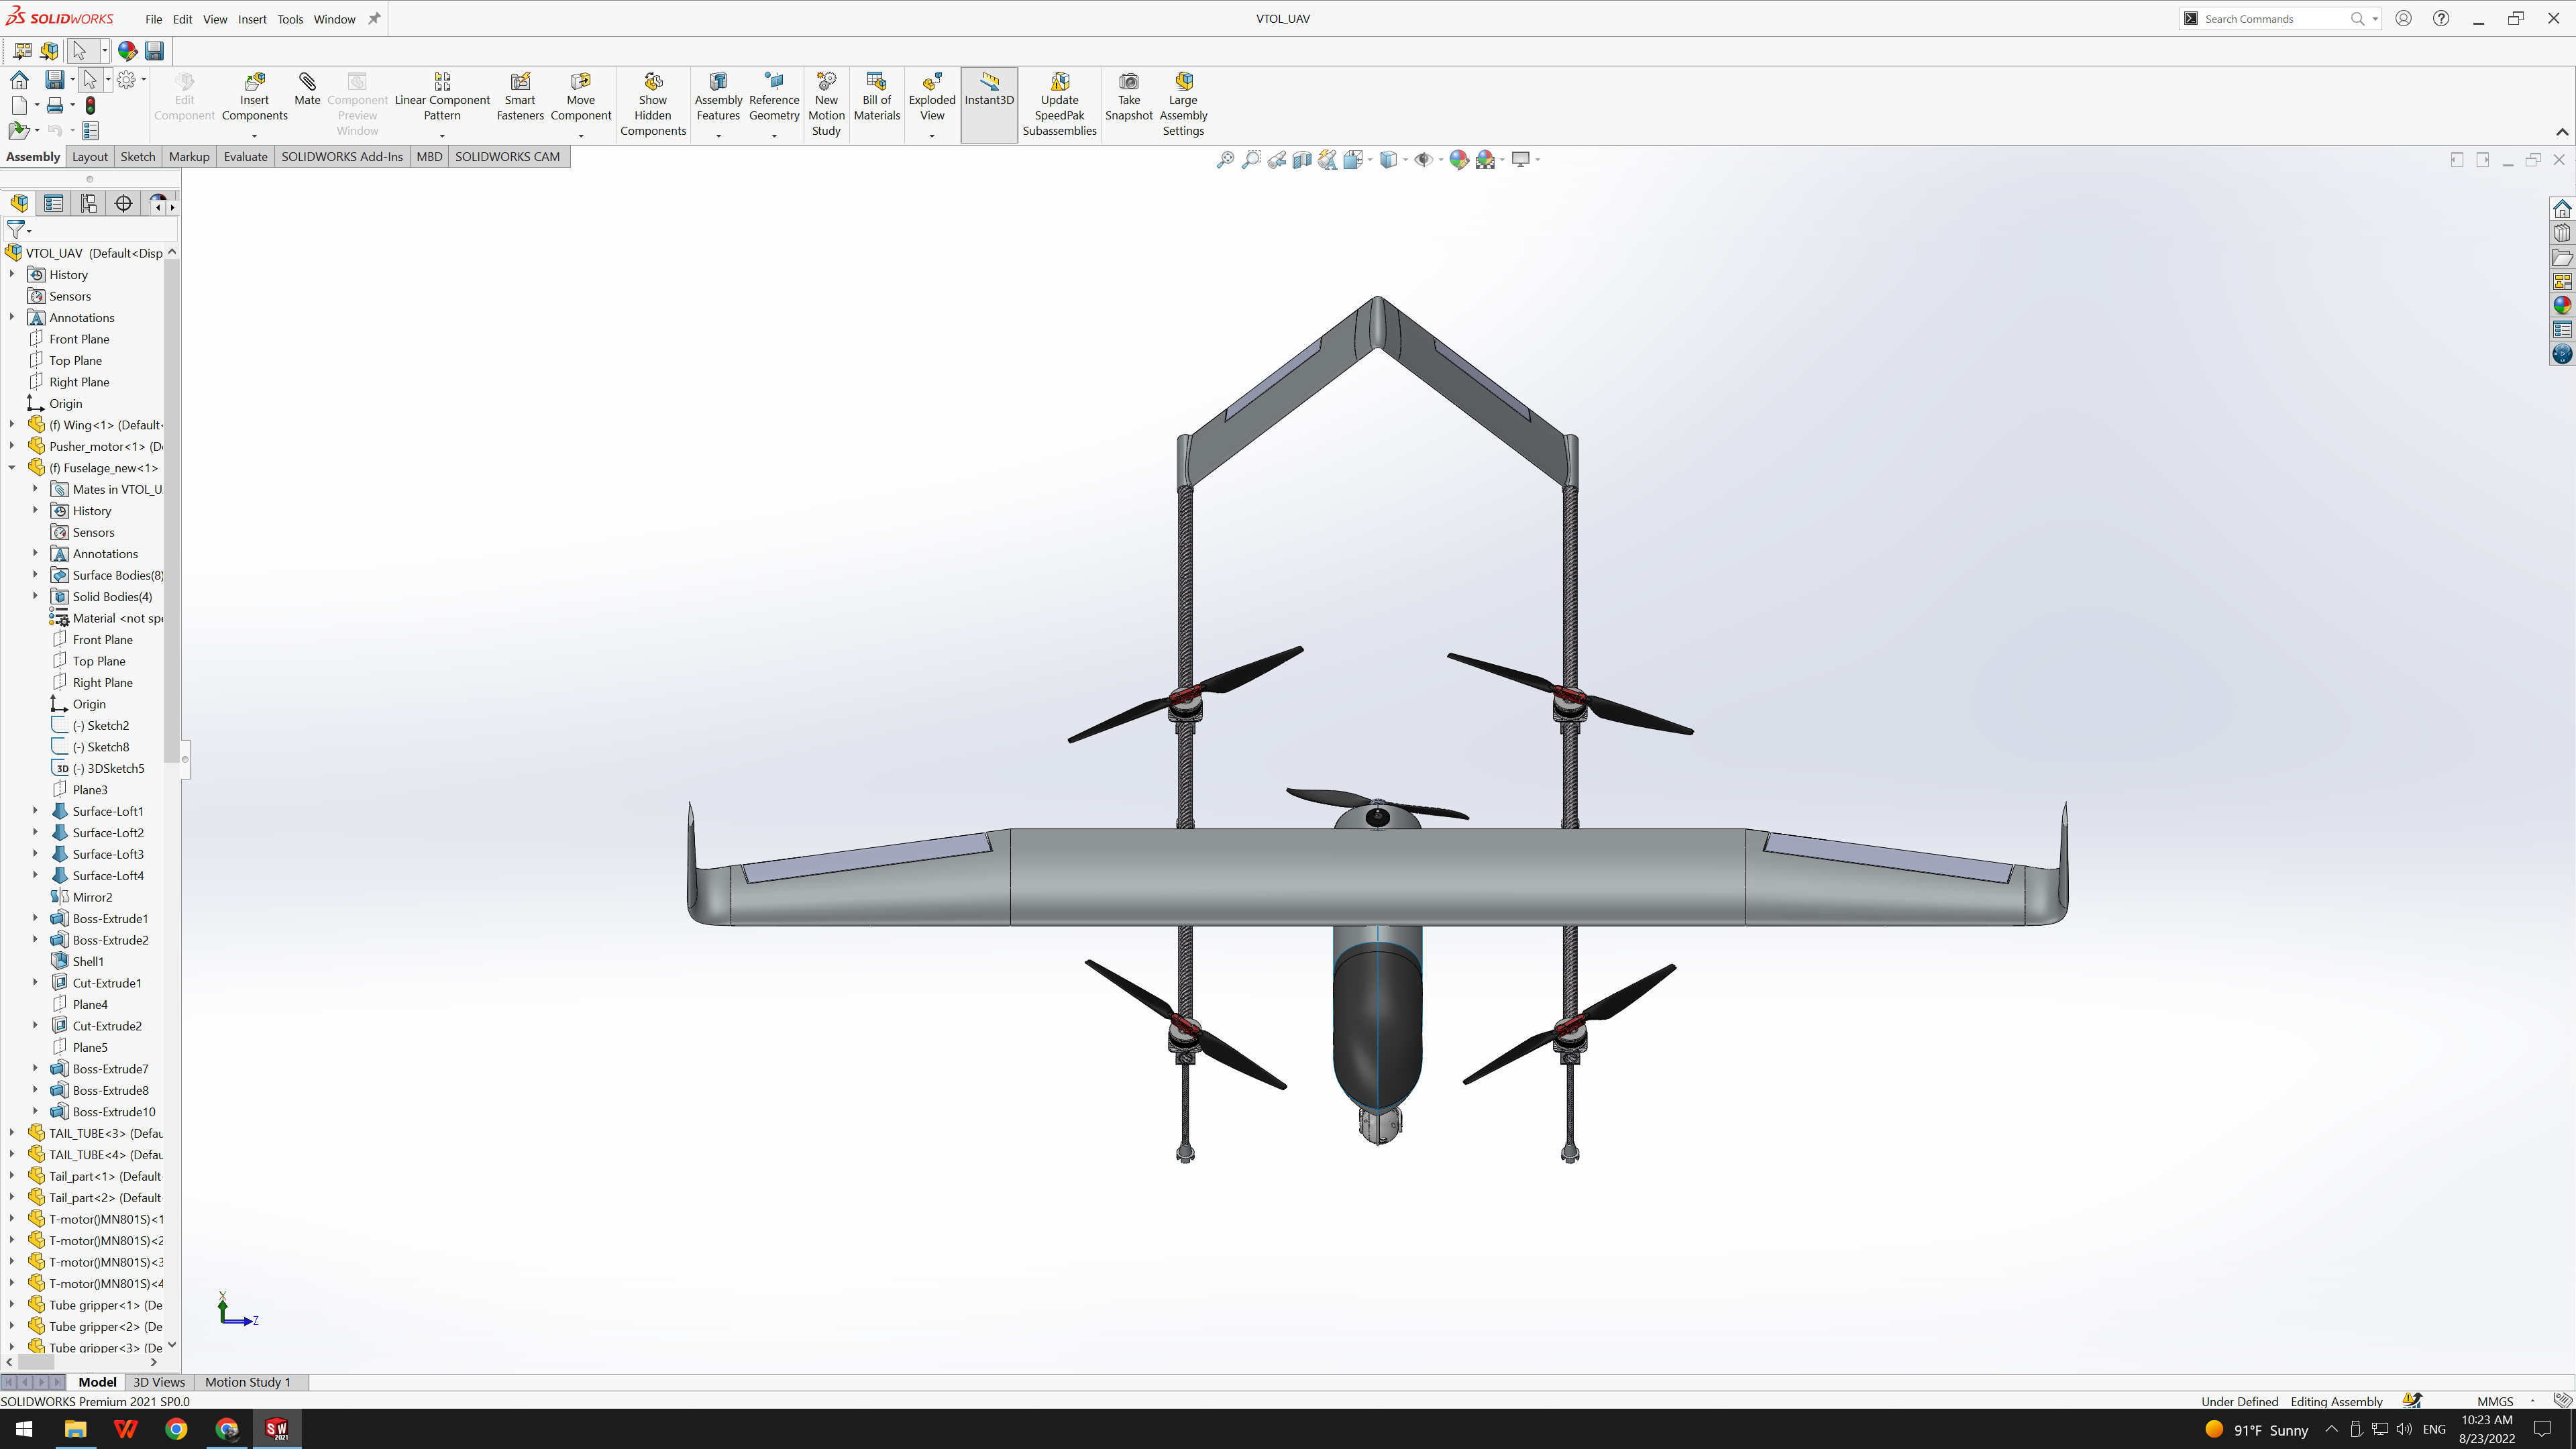Viewport: 2576px width, 1449px height.
Task: Open SOLIDWORKS Resources home pane icon
Action: point(2562,208)
